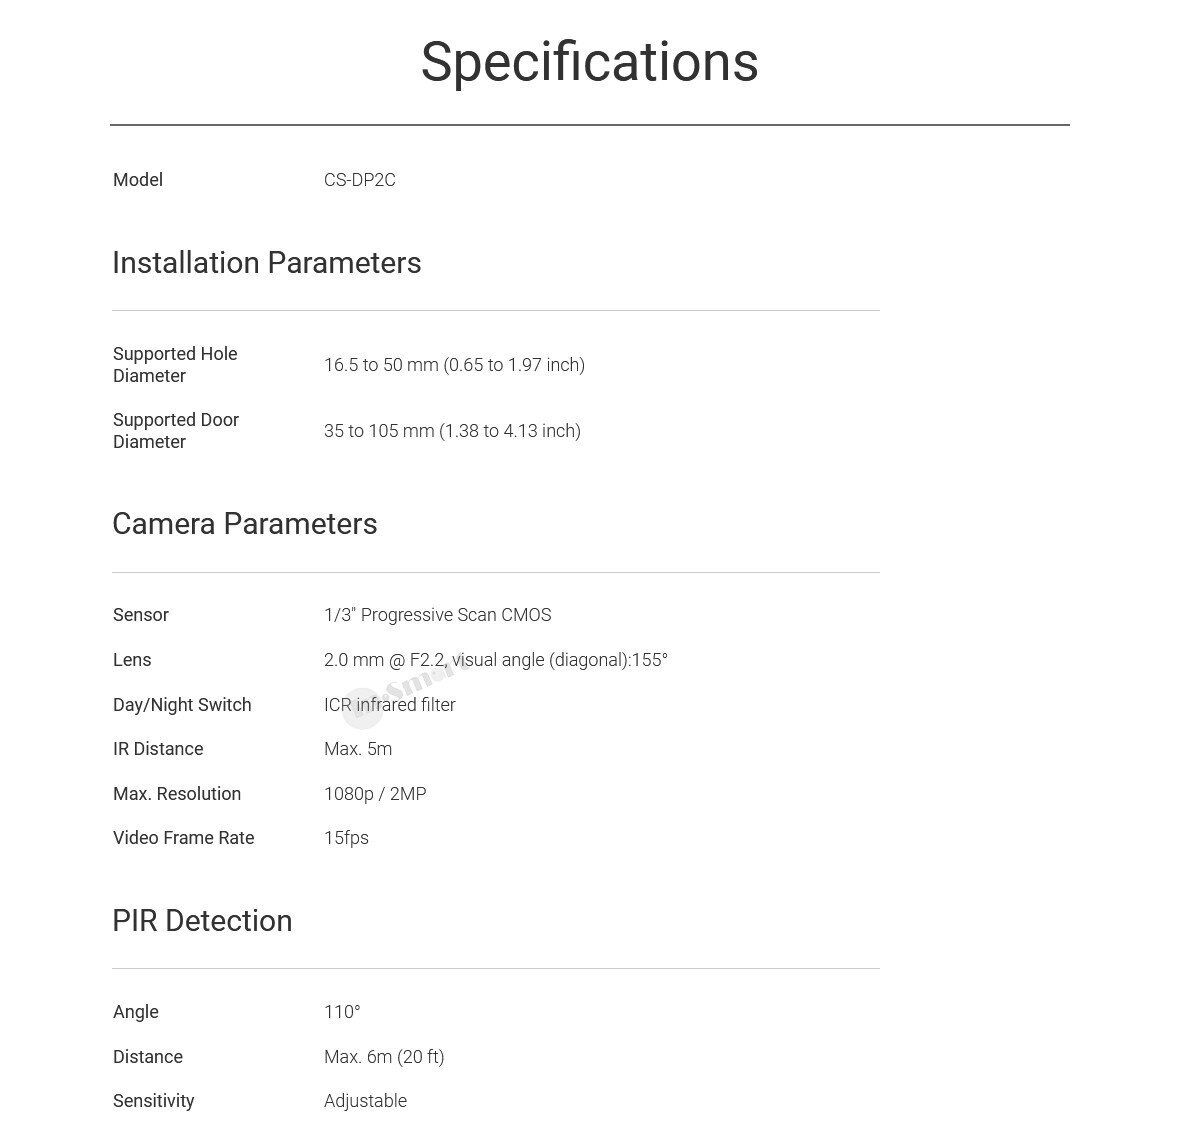The image size is (1196, 1135).
Task: Click the Camera Parameters heading
Action: click(x=244, y=524)
